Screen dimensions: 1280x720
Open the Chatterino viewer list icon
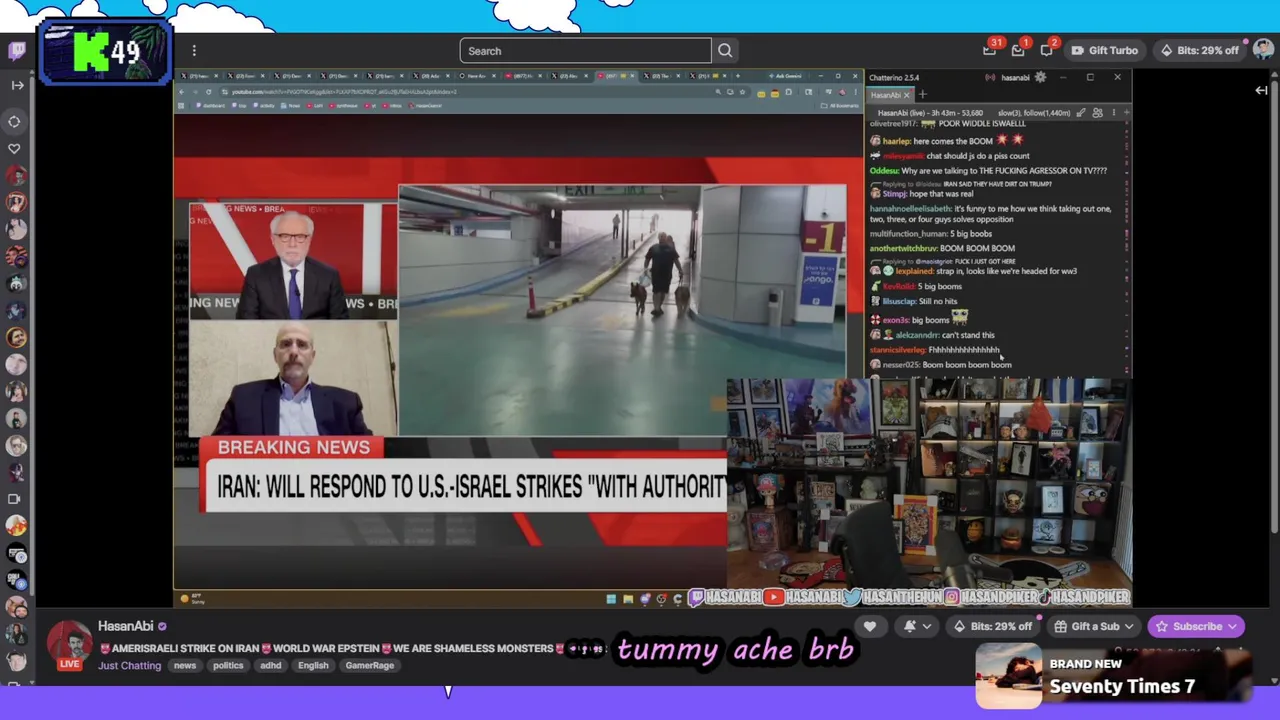pos(1097,113)
